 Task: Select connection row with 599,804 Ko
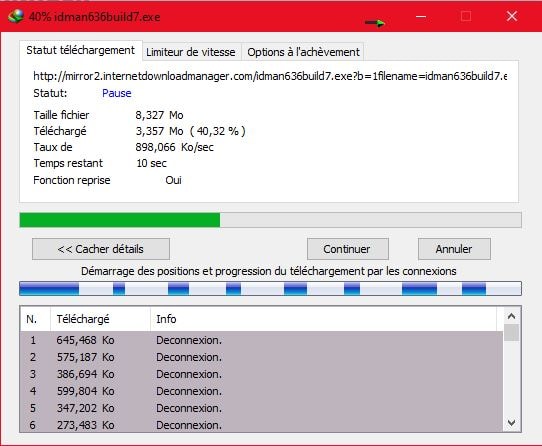tap(261, 391)
